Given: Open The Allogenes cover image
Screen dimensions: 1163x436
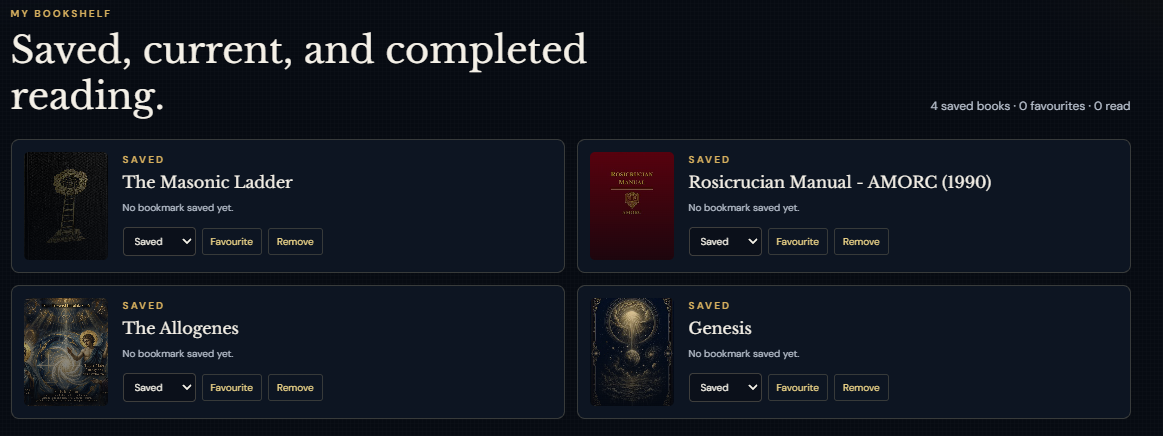Looking at the screenshot, I should pos(66,352).
